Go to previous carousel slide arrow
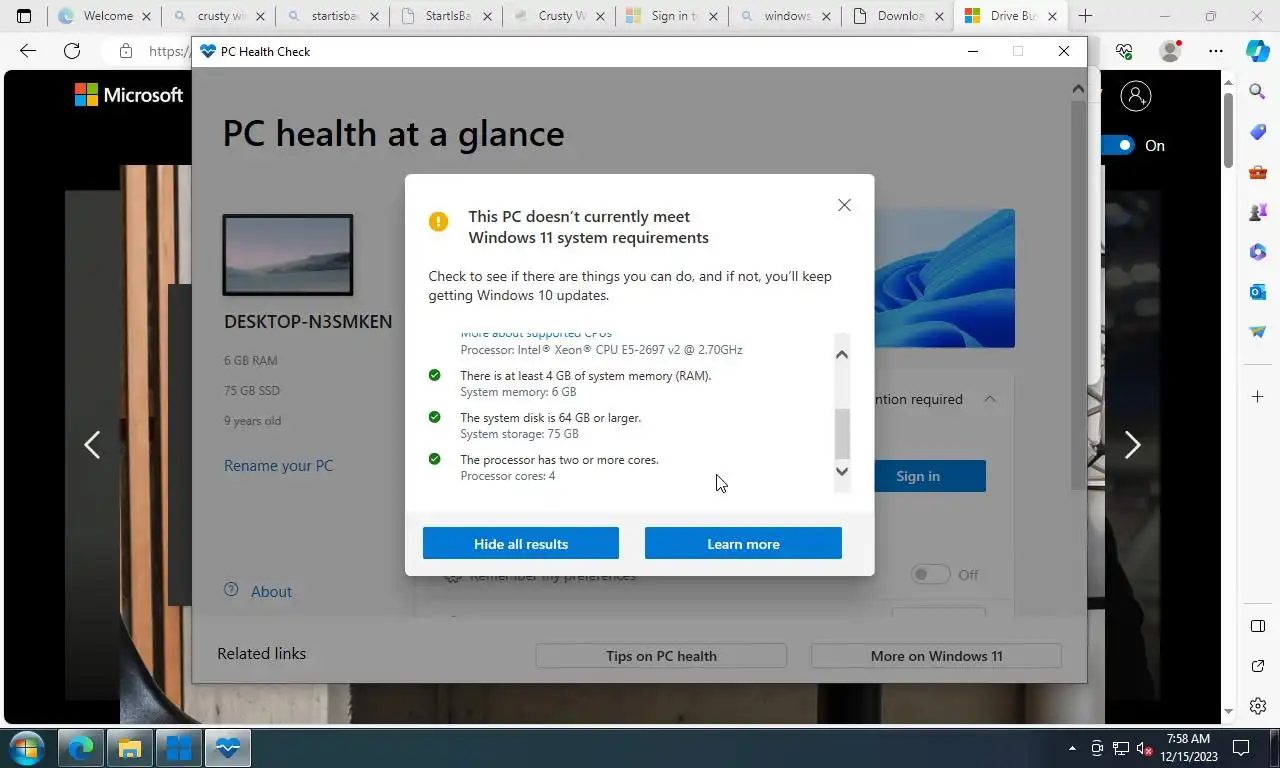The width and height of the screenshot is (1280, 768). [x=92, y=444]
